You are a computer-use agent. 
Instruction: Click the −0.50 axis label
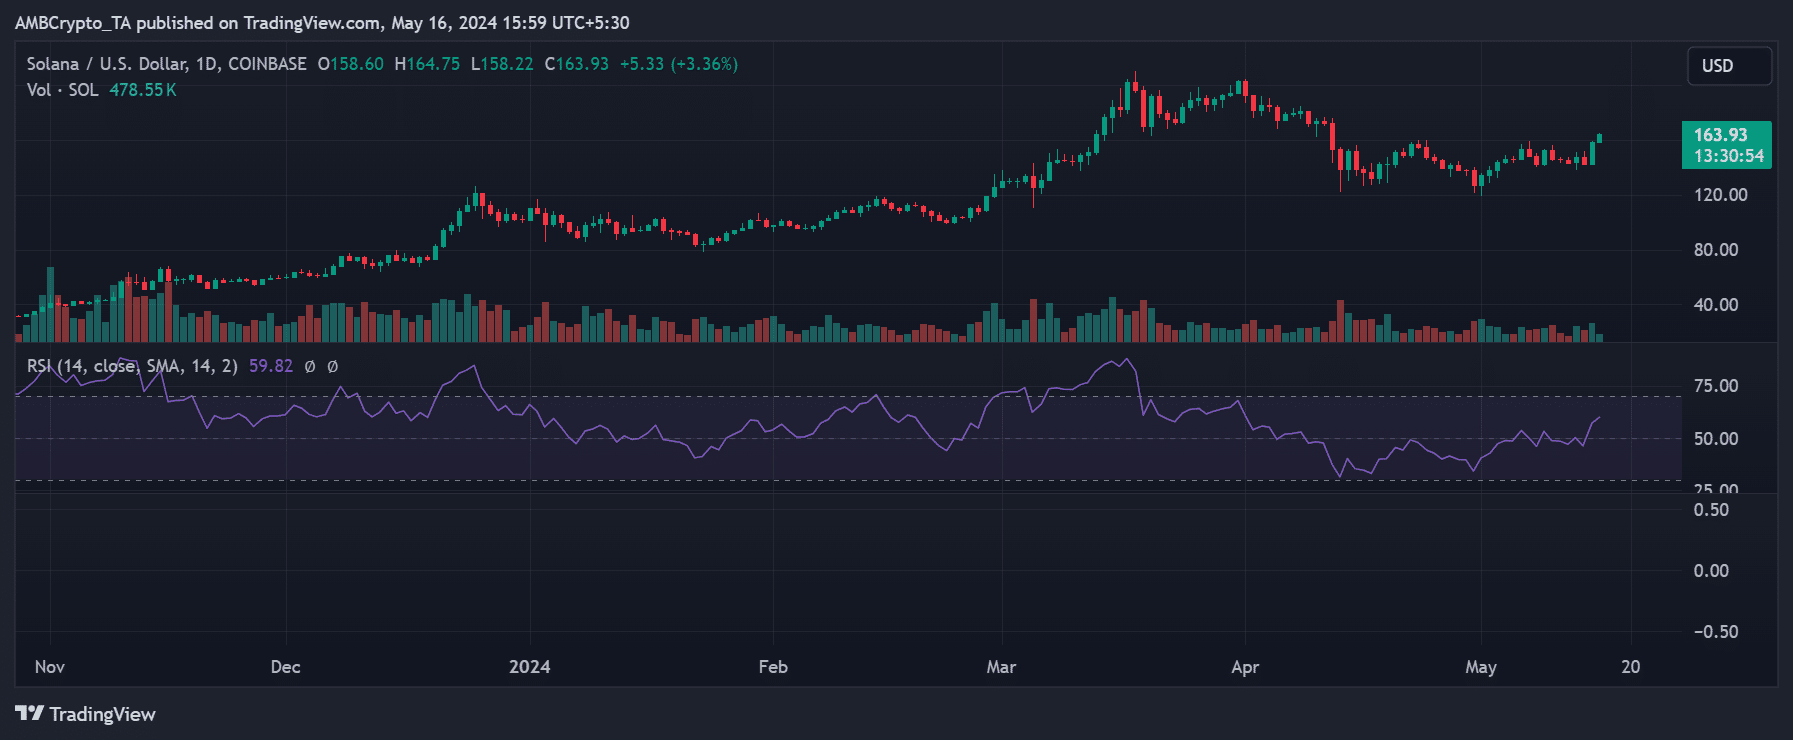1716,632
